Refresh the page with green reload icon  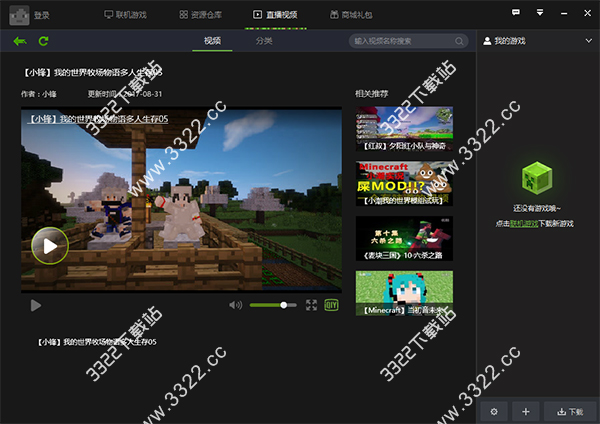tap(43, 41)
